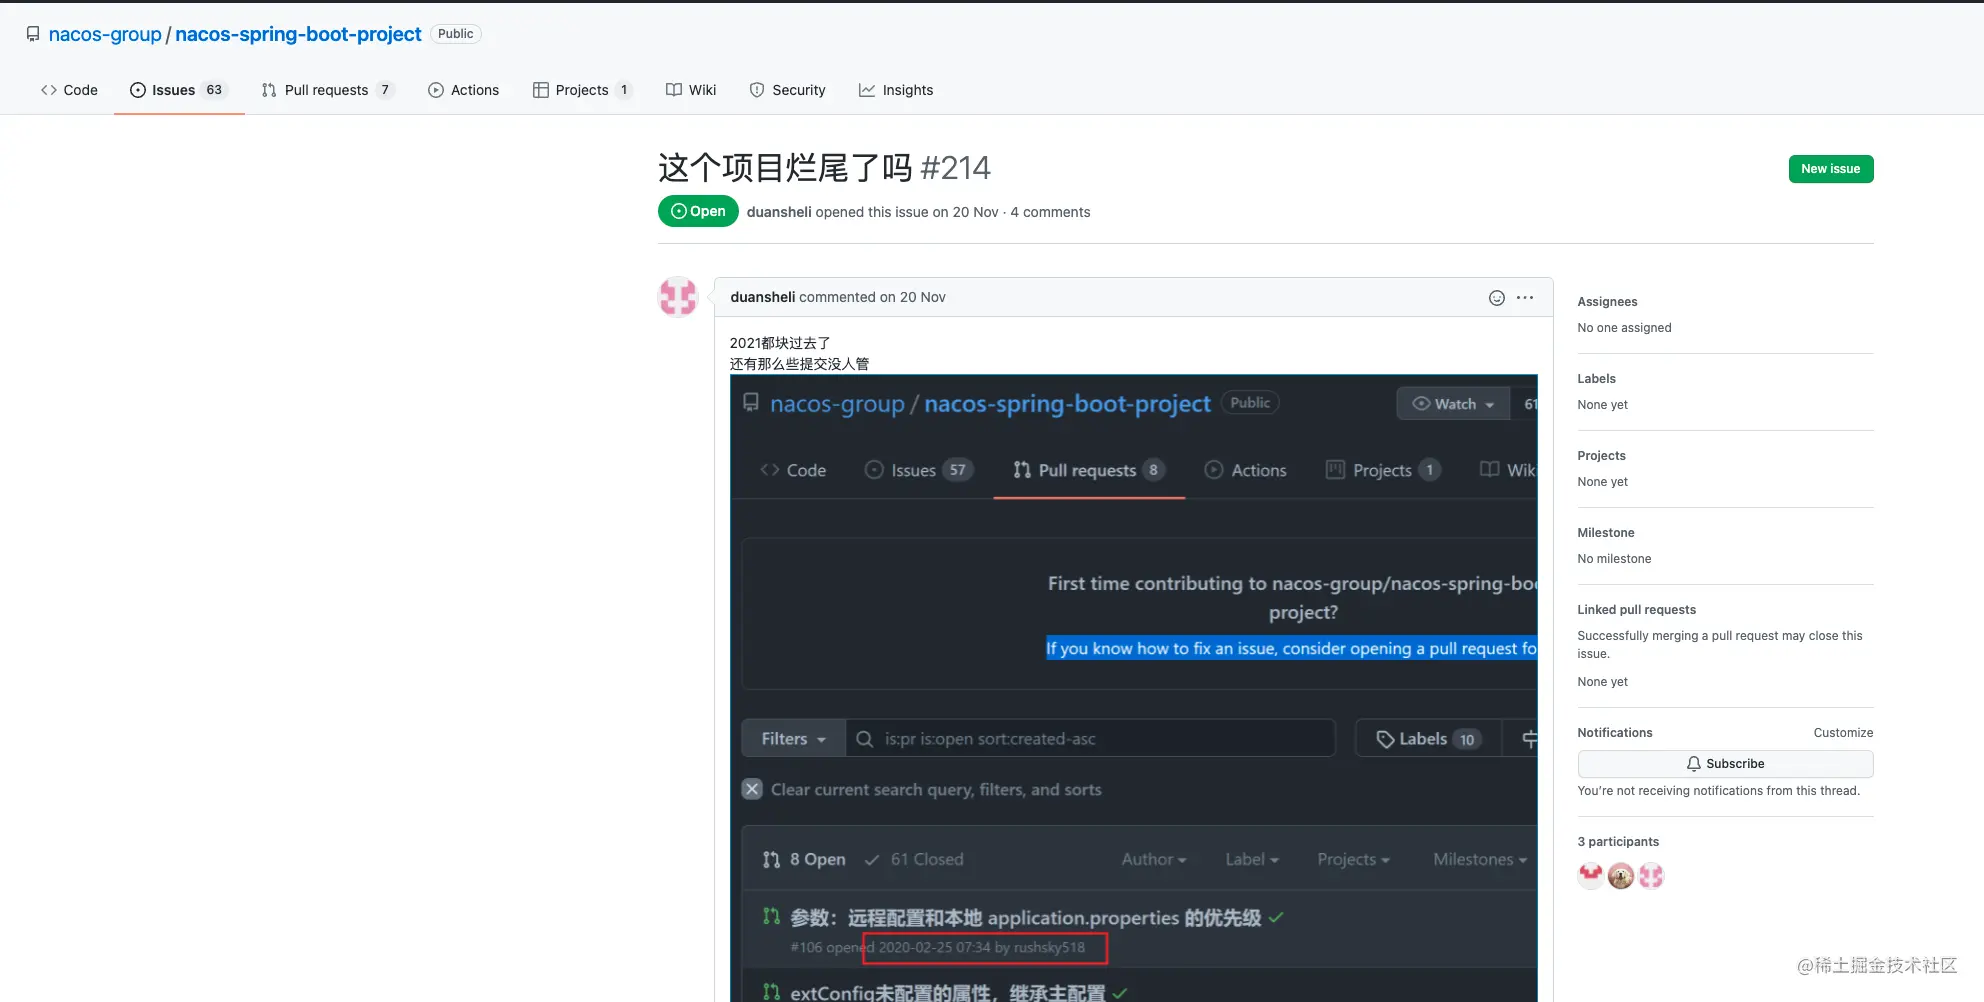Click the New issue button
This screenshot has height=1002, width=1984.
pyautogui.click(x=1830, y=169)
